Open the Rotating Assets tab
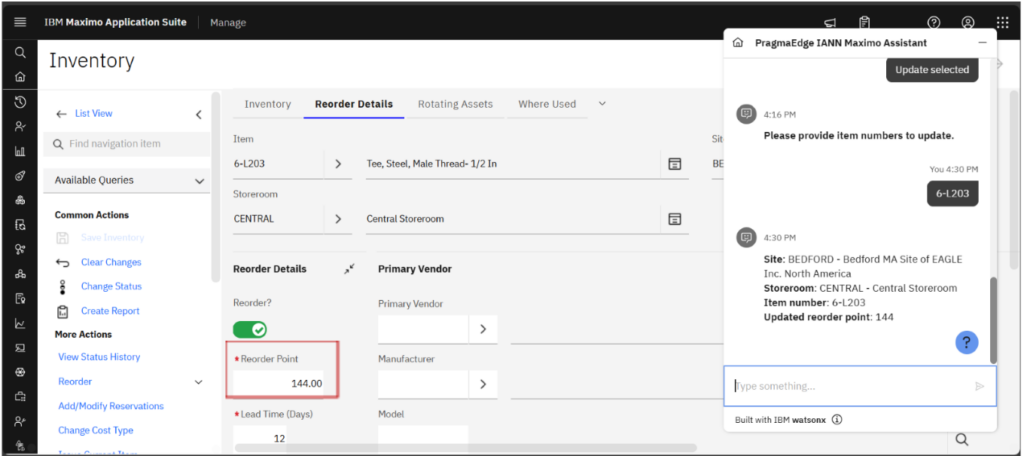Viewport: 1024px width, 456px height. 455,104
